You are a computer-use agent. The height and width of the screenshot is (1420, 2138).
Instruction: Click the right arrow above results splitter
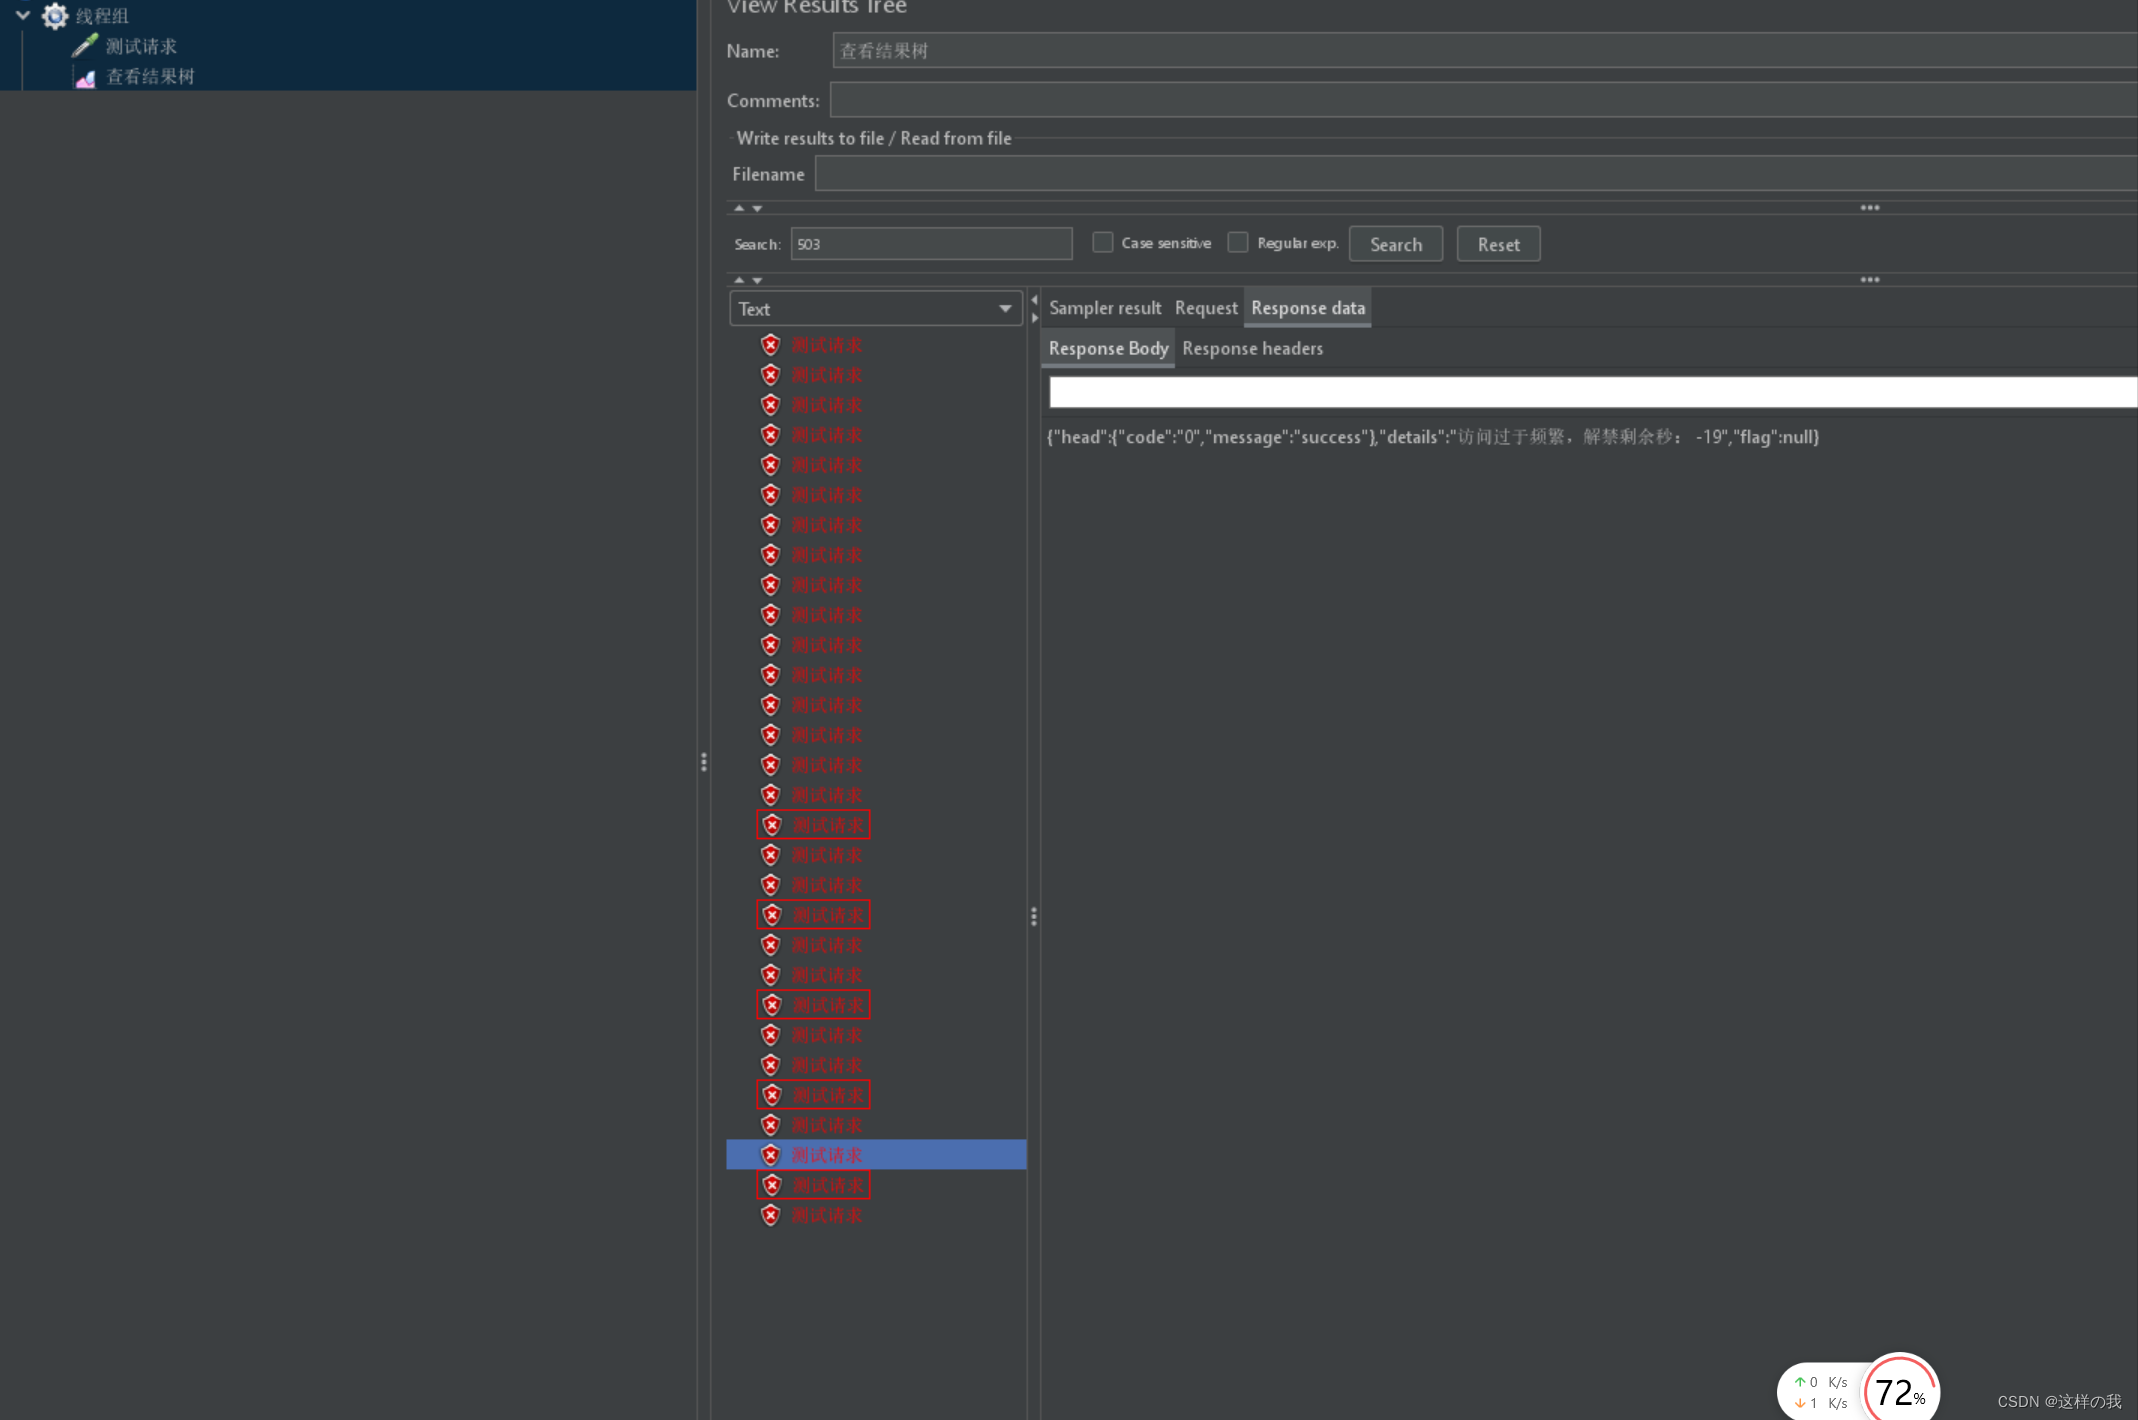pyautogui.click(x=1034, y=318)
